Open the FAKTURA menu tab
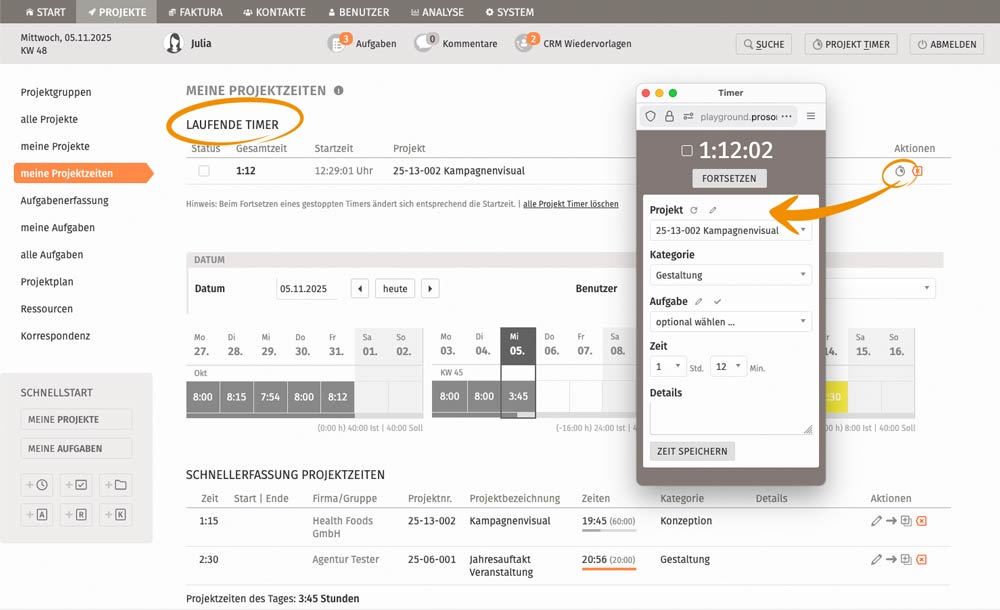This screenshot has width=1000, height=610. click(x=195, y=12)
